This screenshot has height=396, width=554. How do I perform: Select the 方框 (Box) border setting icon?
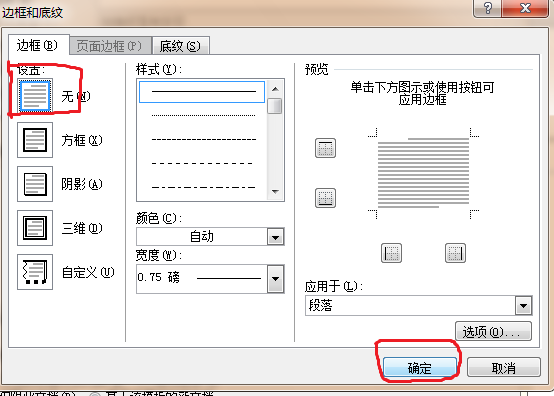pos(35,140)
